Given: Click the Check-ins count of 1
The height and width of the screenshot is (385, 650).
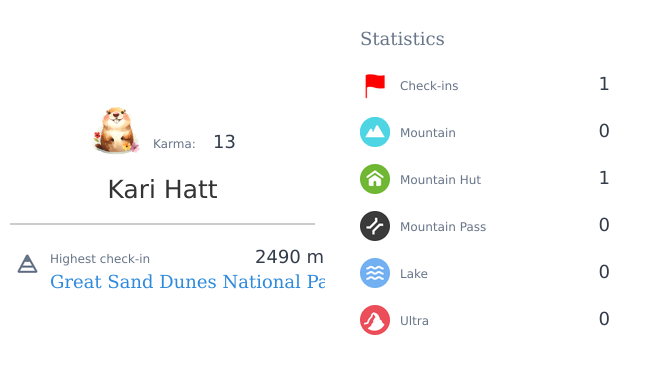Looking at the screenshot, I should point(604,84).
